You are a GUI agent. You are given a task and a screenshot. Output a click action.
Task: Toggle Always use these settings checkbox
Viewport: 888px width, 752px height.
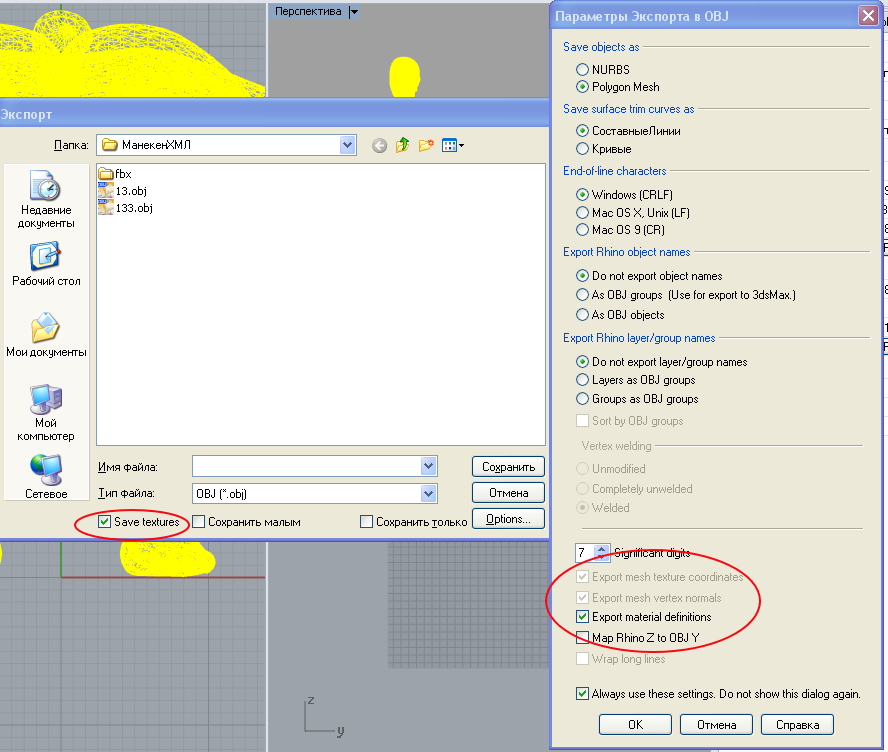click(582, 693)
